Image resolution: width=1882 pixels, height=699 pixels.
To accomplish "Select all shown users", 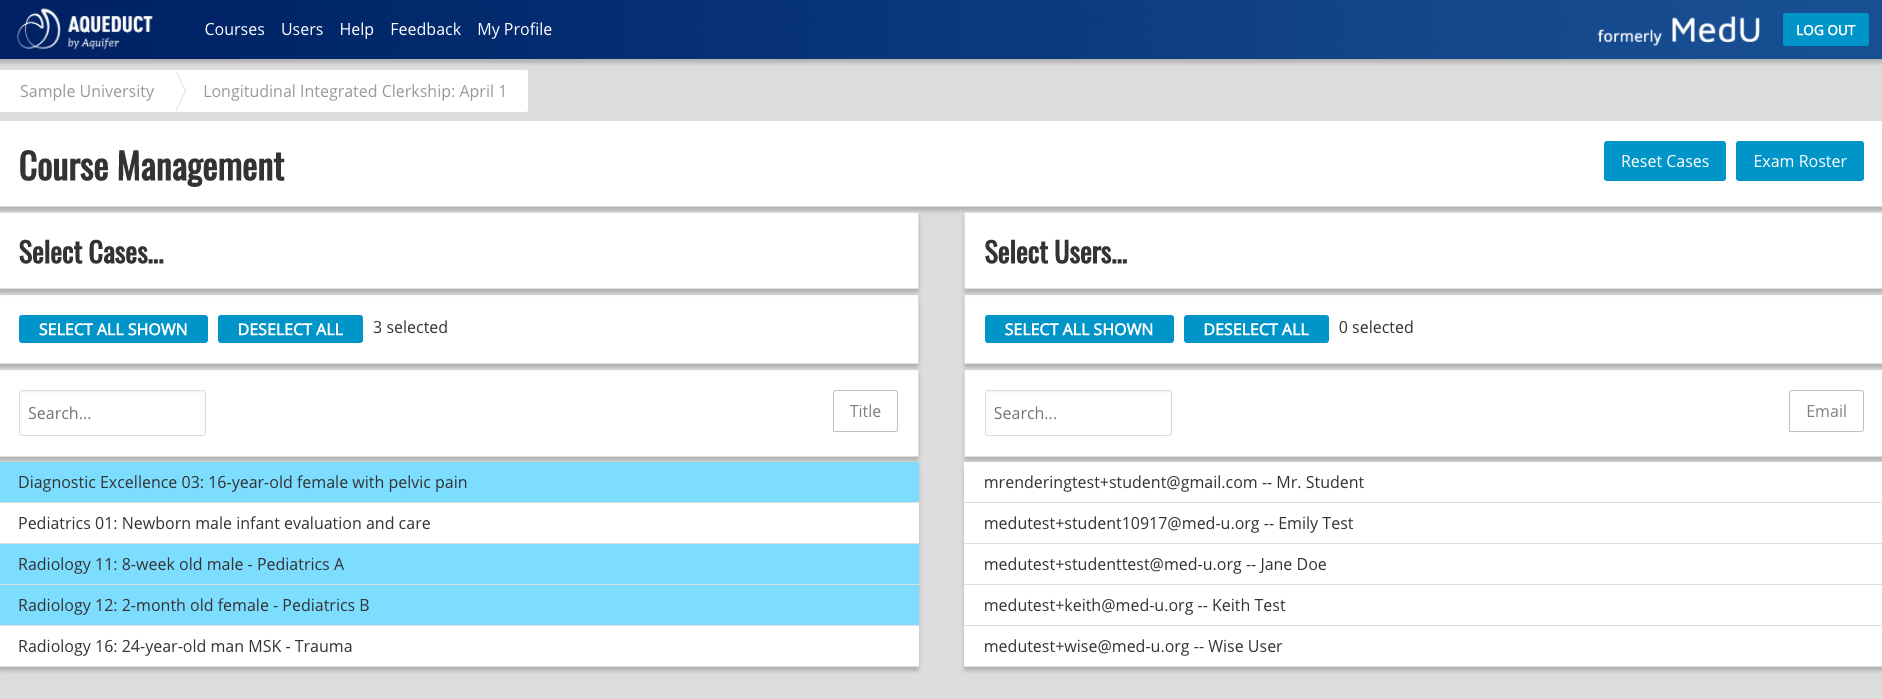I will [x=1079, y=329].
